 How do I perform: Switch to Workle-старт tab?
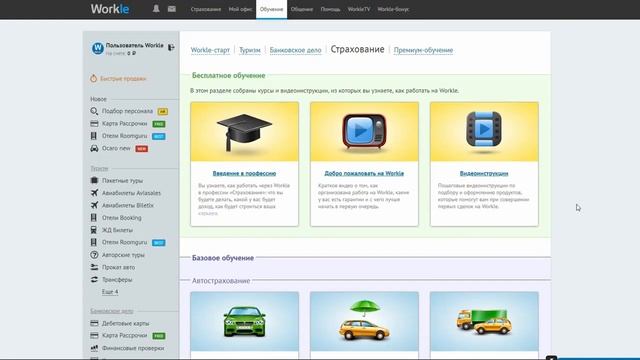[210, 50]
